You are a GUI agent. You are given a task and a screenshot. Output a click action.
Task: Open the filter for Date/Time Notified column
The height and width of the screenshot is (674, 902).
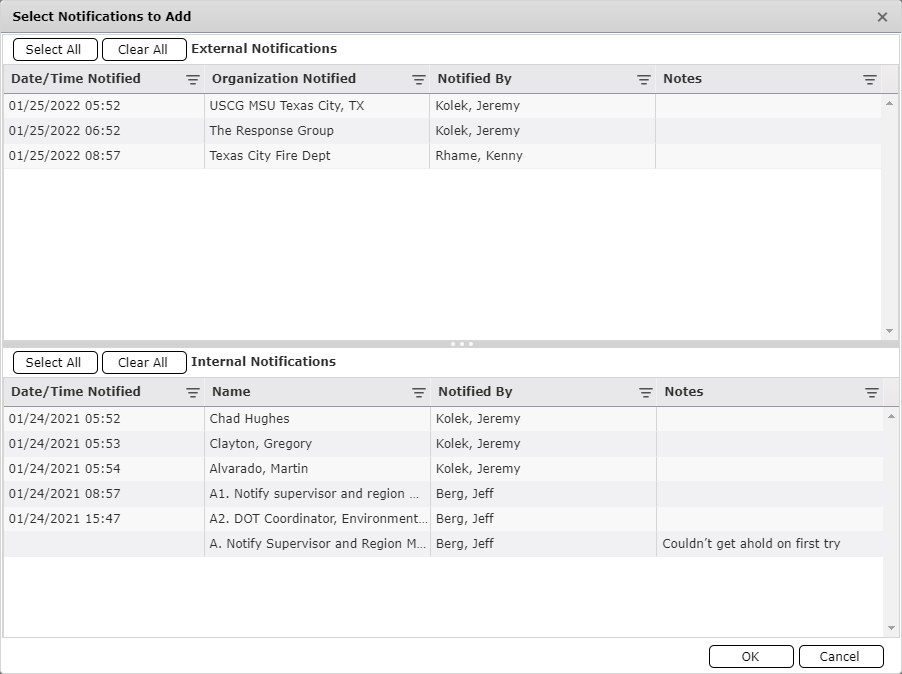coord(192,79)
